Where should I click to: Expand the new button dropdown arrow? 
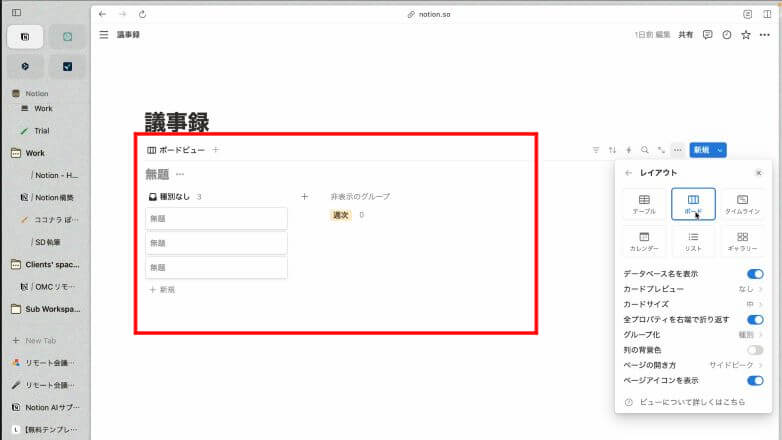pyautogui.click(x=720, y=150)
